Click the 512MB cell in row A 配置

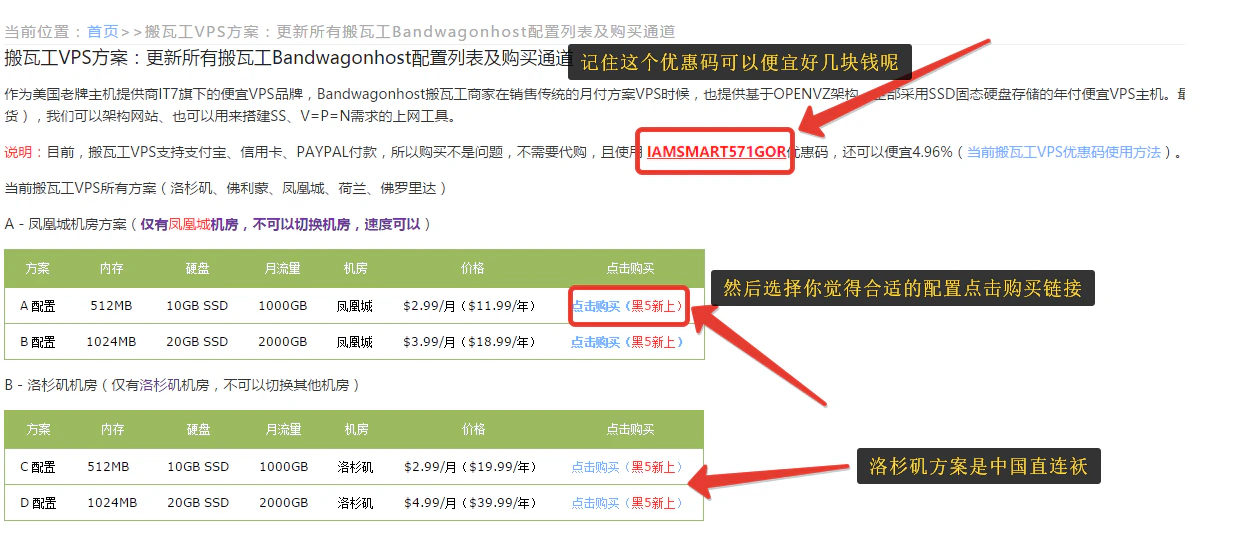point(111,306)
